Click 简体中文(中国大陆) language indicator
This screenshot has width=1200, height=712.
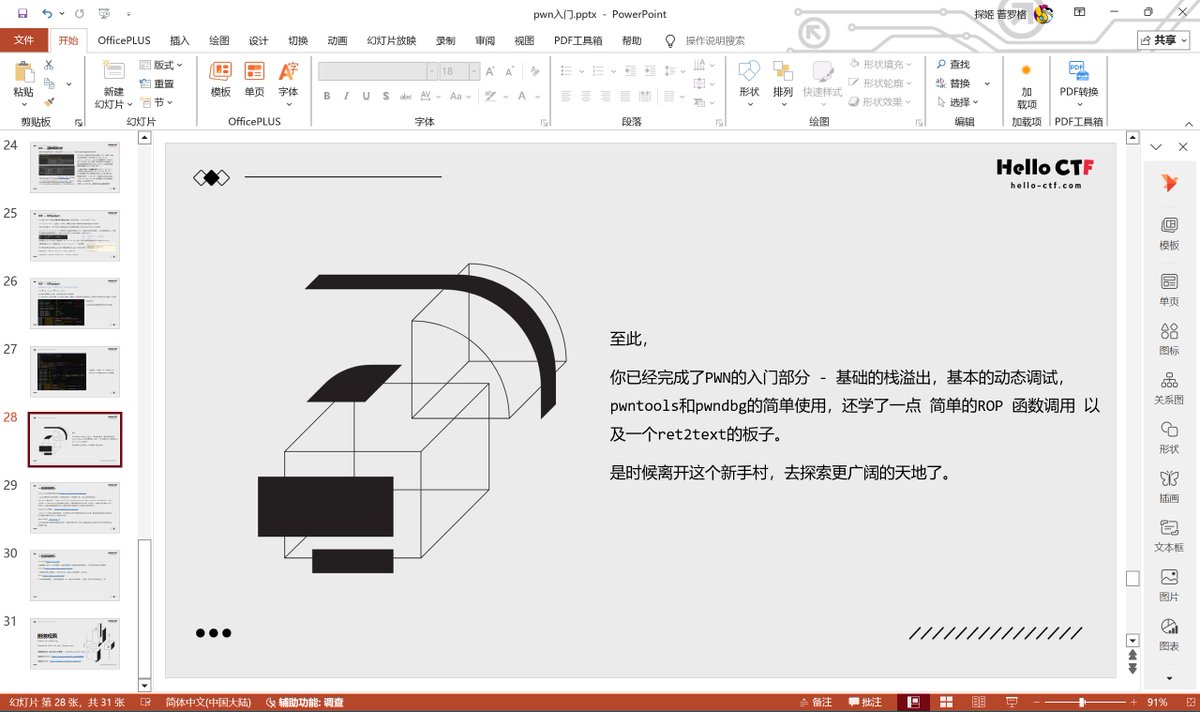pos(208,702)
